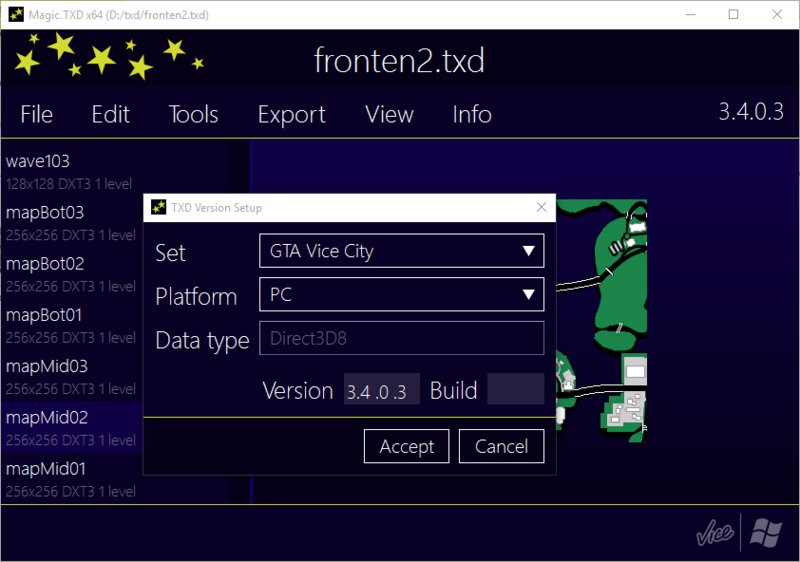Open the Edit menu
The height and width of the screenshot is (562, 800).
point(111,114)
